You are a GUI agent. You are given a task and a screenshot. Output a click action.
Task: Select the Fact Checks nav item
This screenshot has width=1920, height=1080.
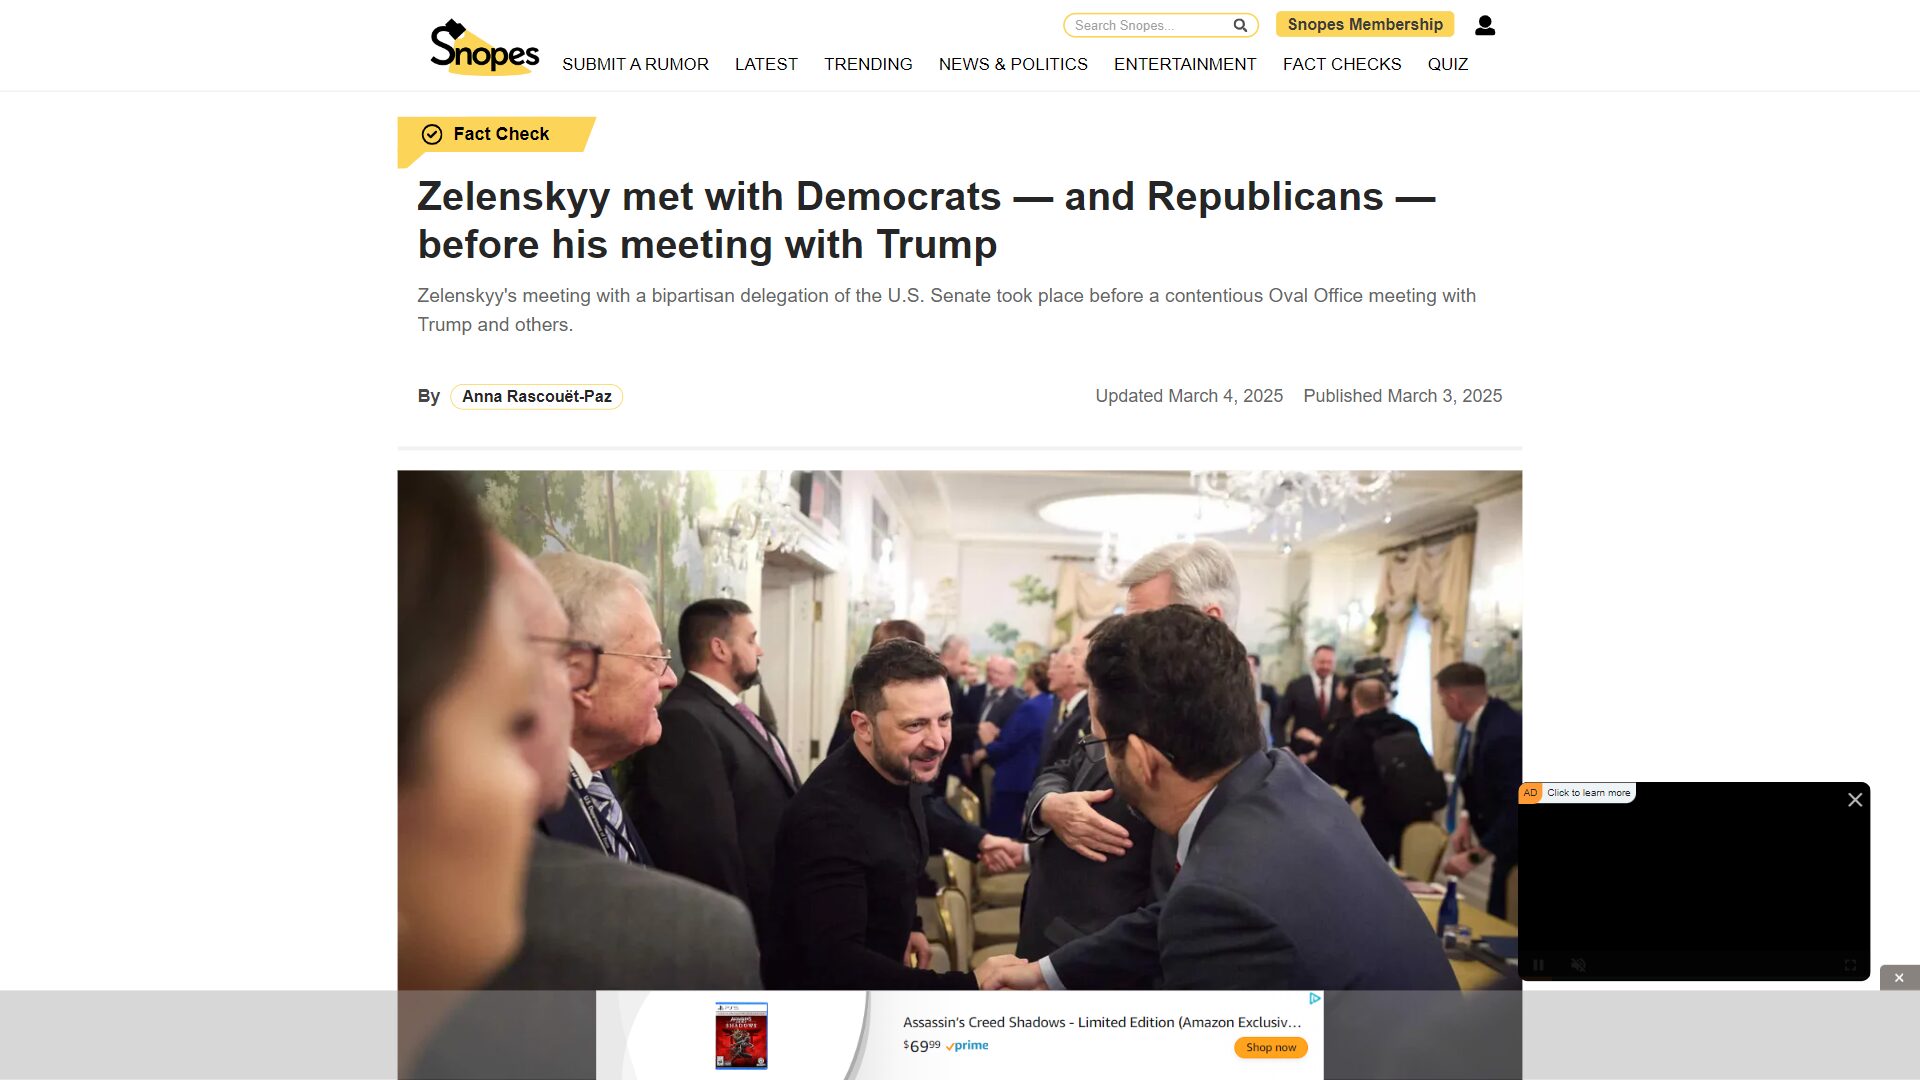(1342, 64)
